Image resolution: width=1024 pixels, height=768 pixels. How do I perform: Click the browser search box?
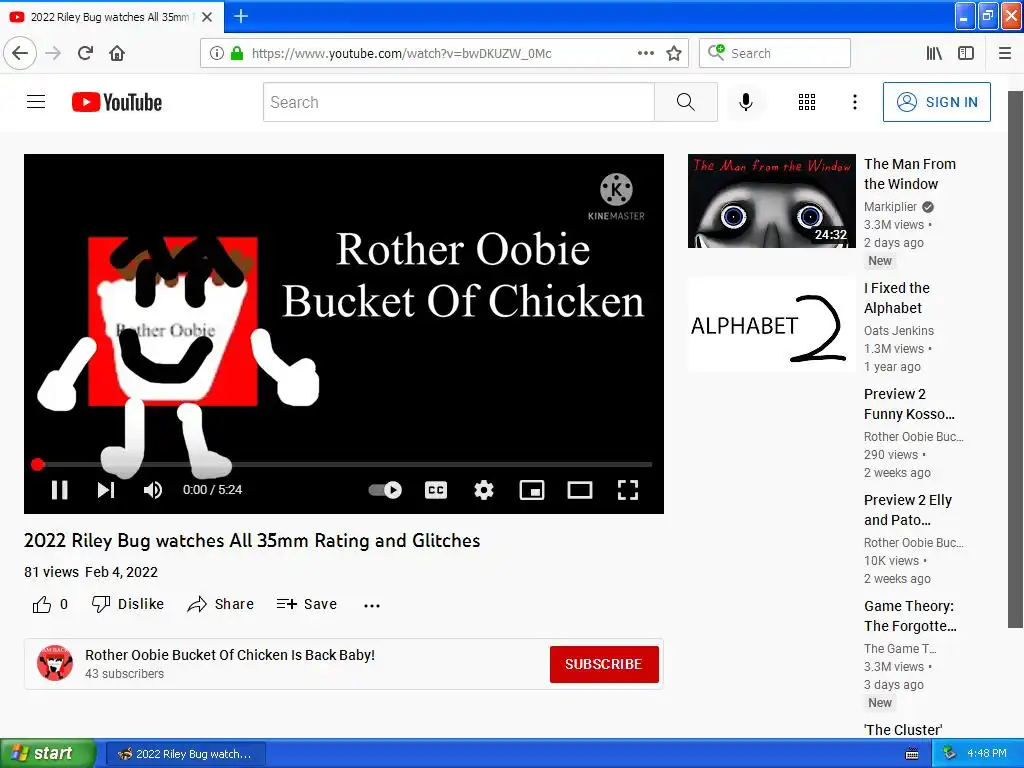click(775, 53)
